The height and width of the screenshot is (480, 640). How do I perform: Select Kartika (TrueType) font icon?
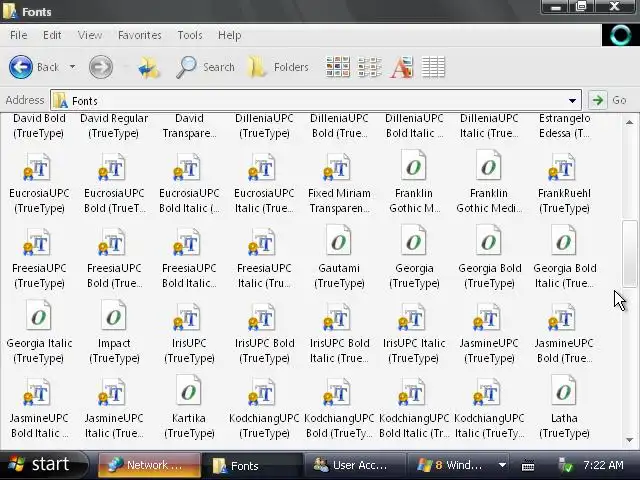(x=189, y=391)
